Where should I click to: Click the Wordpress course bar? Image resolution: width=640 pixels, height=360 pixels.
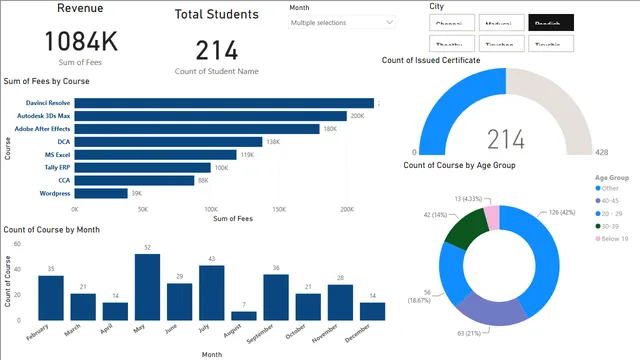(x=101, y=193)
